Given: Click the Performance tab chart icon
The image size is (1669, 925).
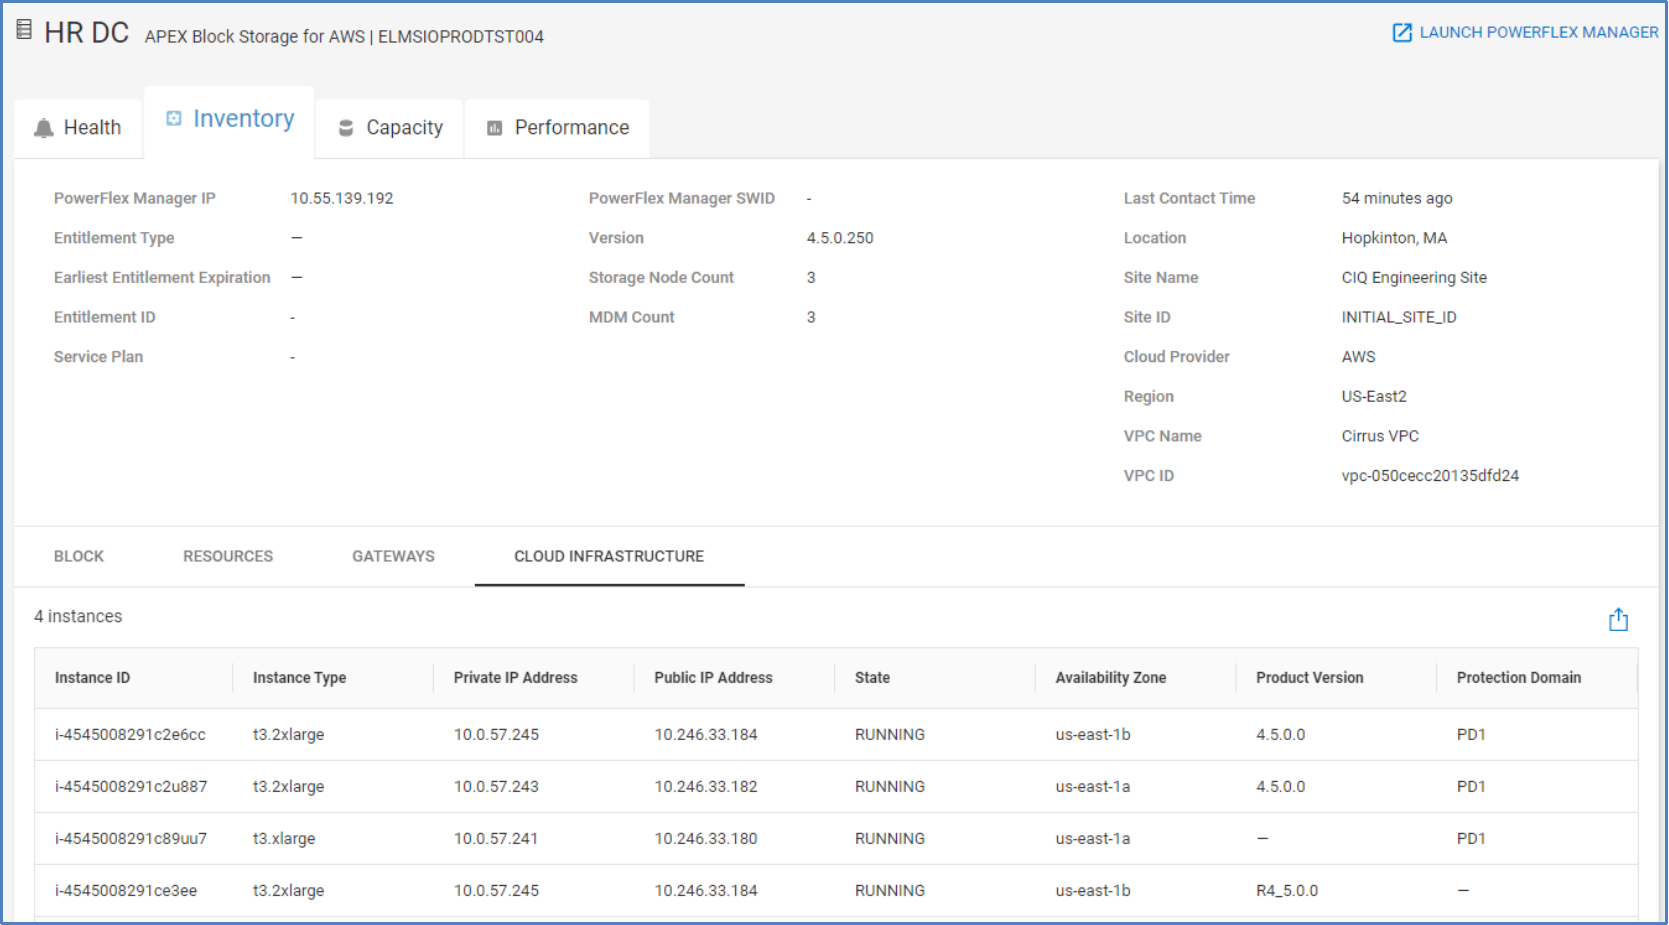Looking at the screenshot, I should click(494, 128).
